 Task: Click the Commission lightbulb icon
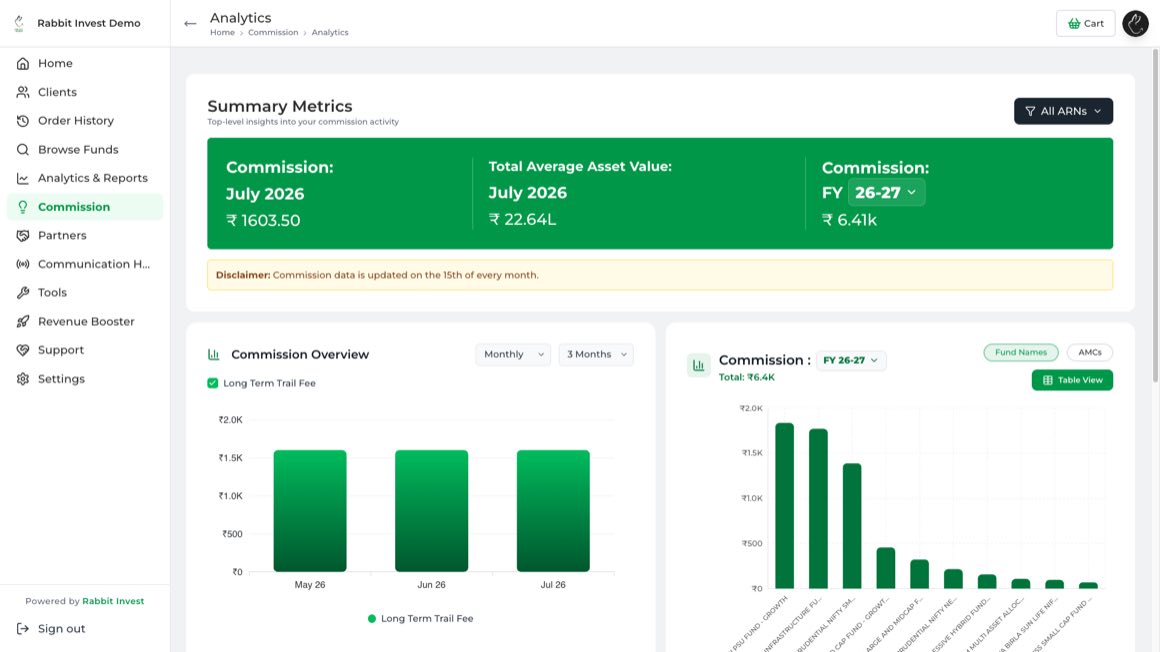[23, 207]
